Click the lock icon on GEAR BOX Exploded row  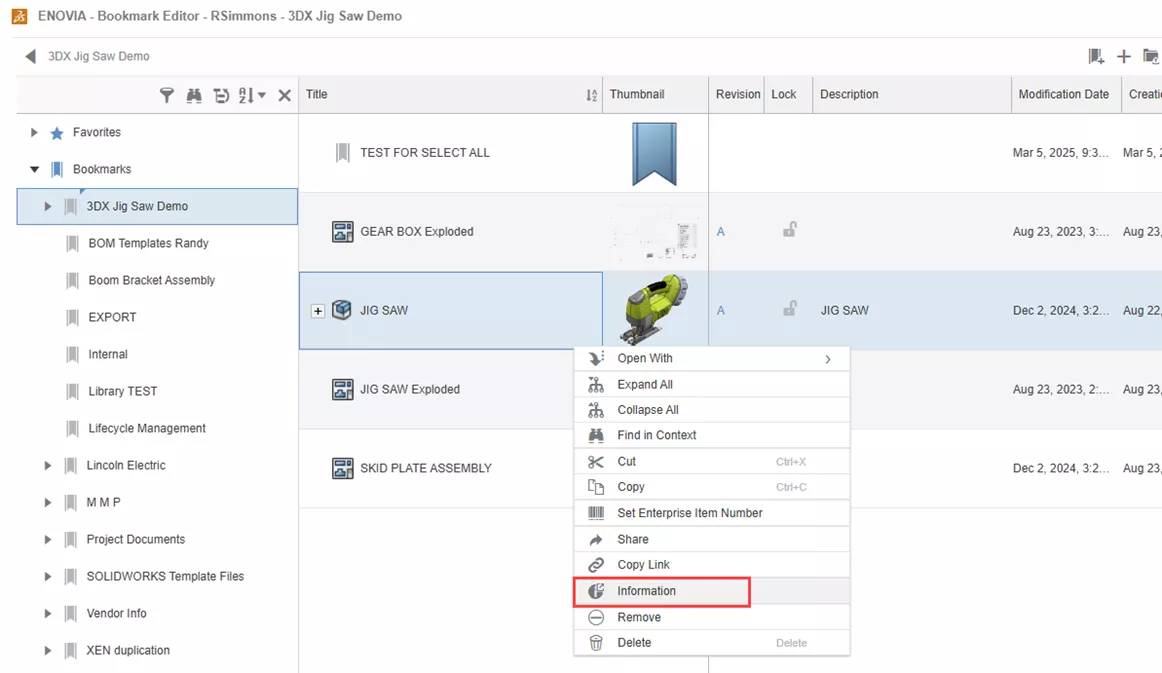tap(789, 231)
